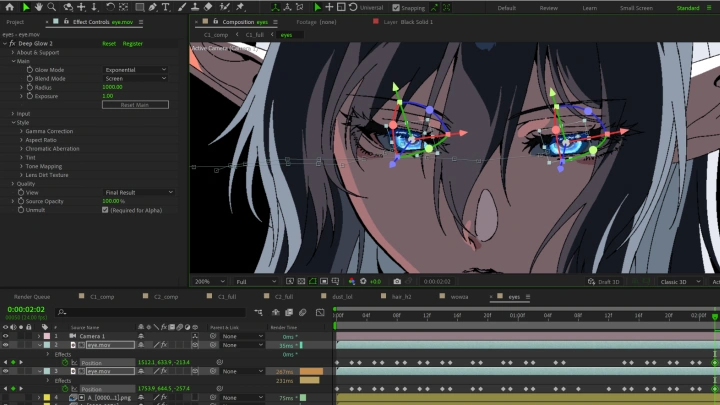The height and width of the screenshot is (405, 720).
Task: Select the Eraser tool
Action: (x=208, y=7)
